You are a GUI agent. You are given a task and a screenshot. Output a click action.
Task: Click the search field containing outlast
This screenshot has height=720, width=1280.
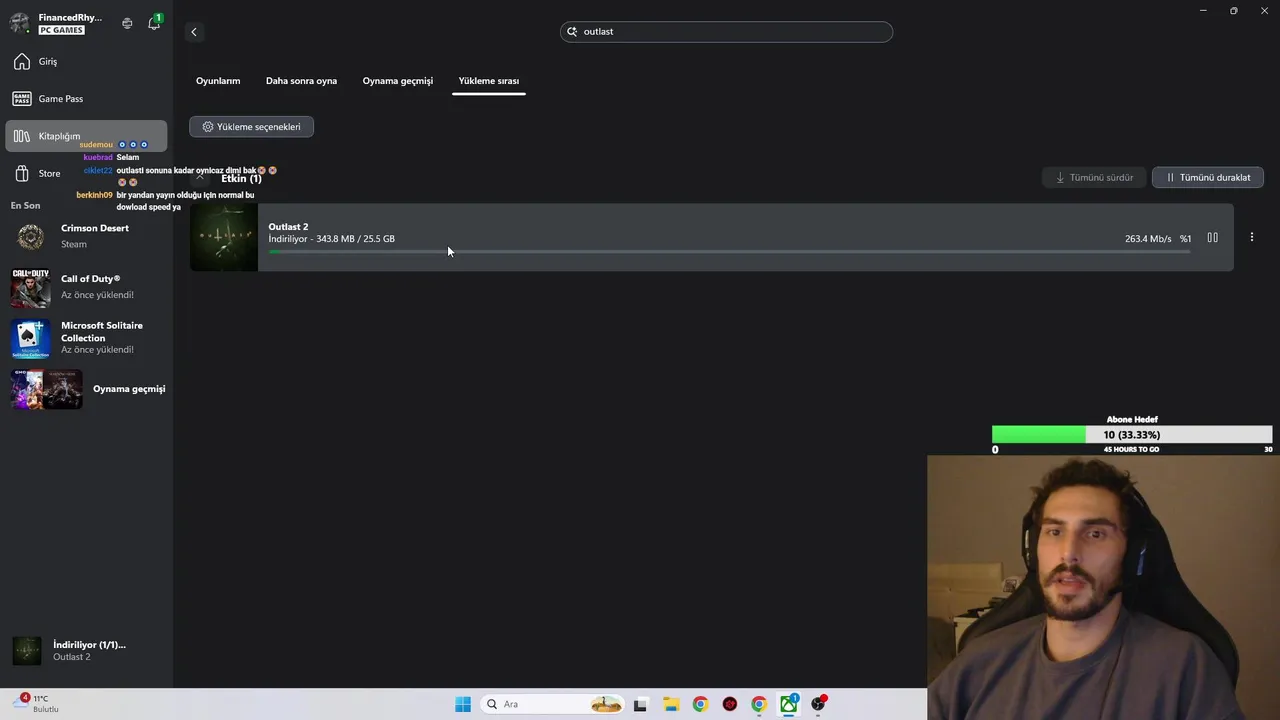pyautogui.click(x=726, y=32)
